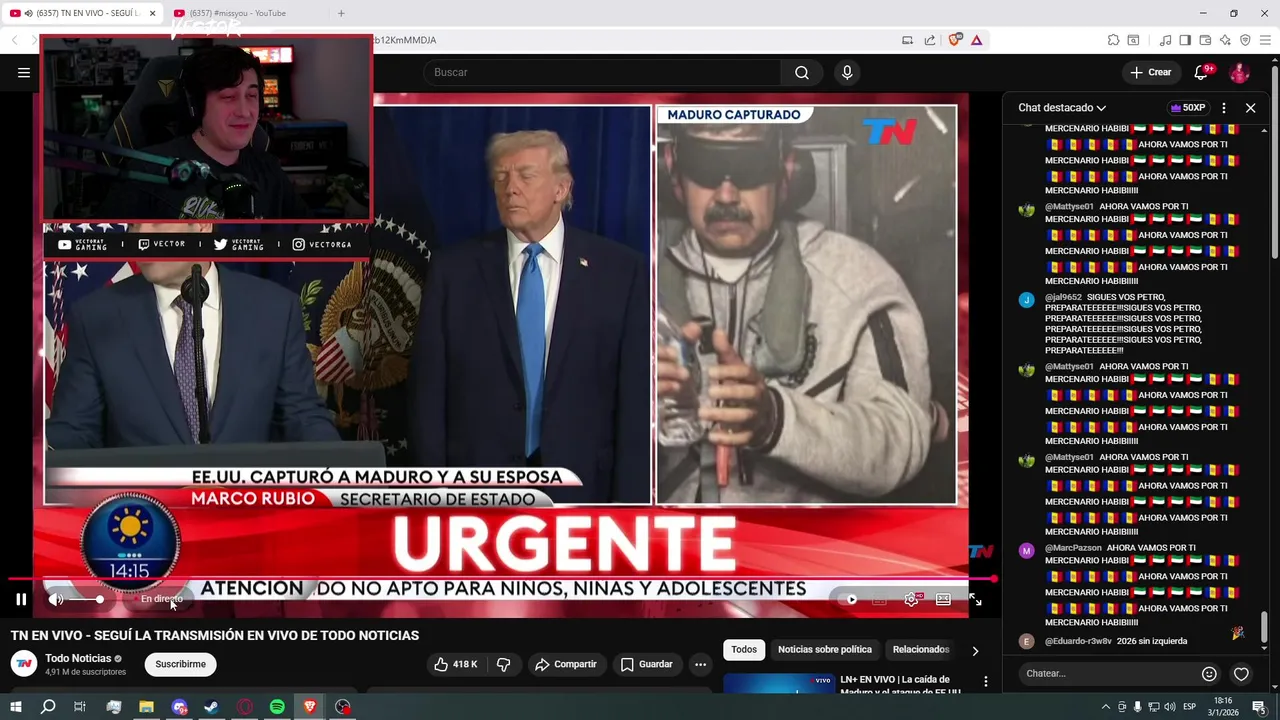Open the 50XP points badge
1280x720 pixels.
[x=1187, y=108]
